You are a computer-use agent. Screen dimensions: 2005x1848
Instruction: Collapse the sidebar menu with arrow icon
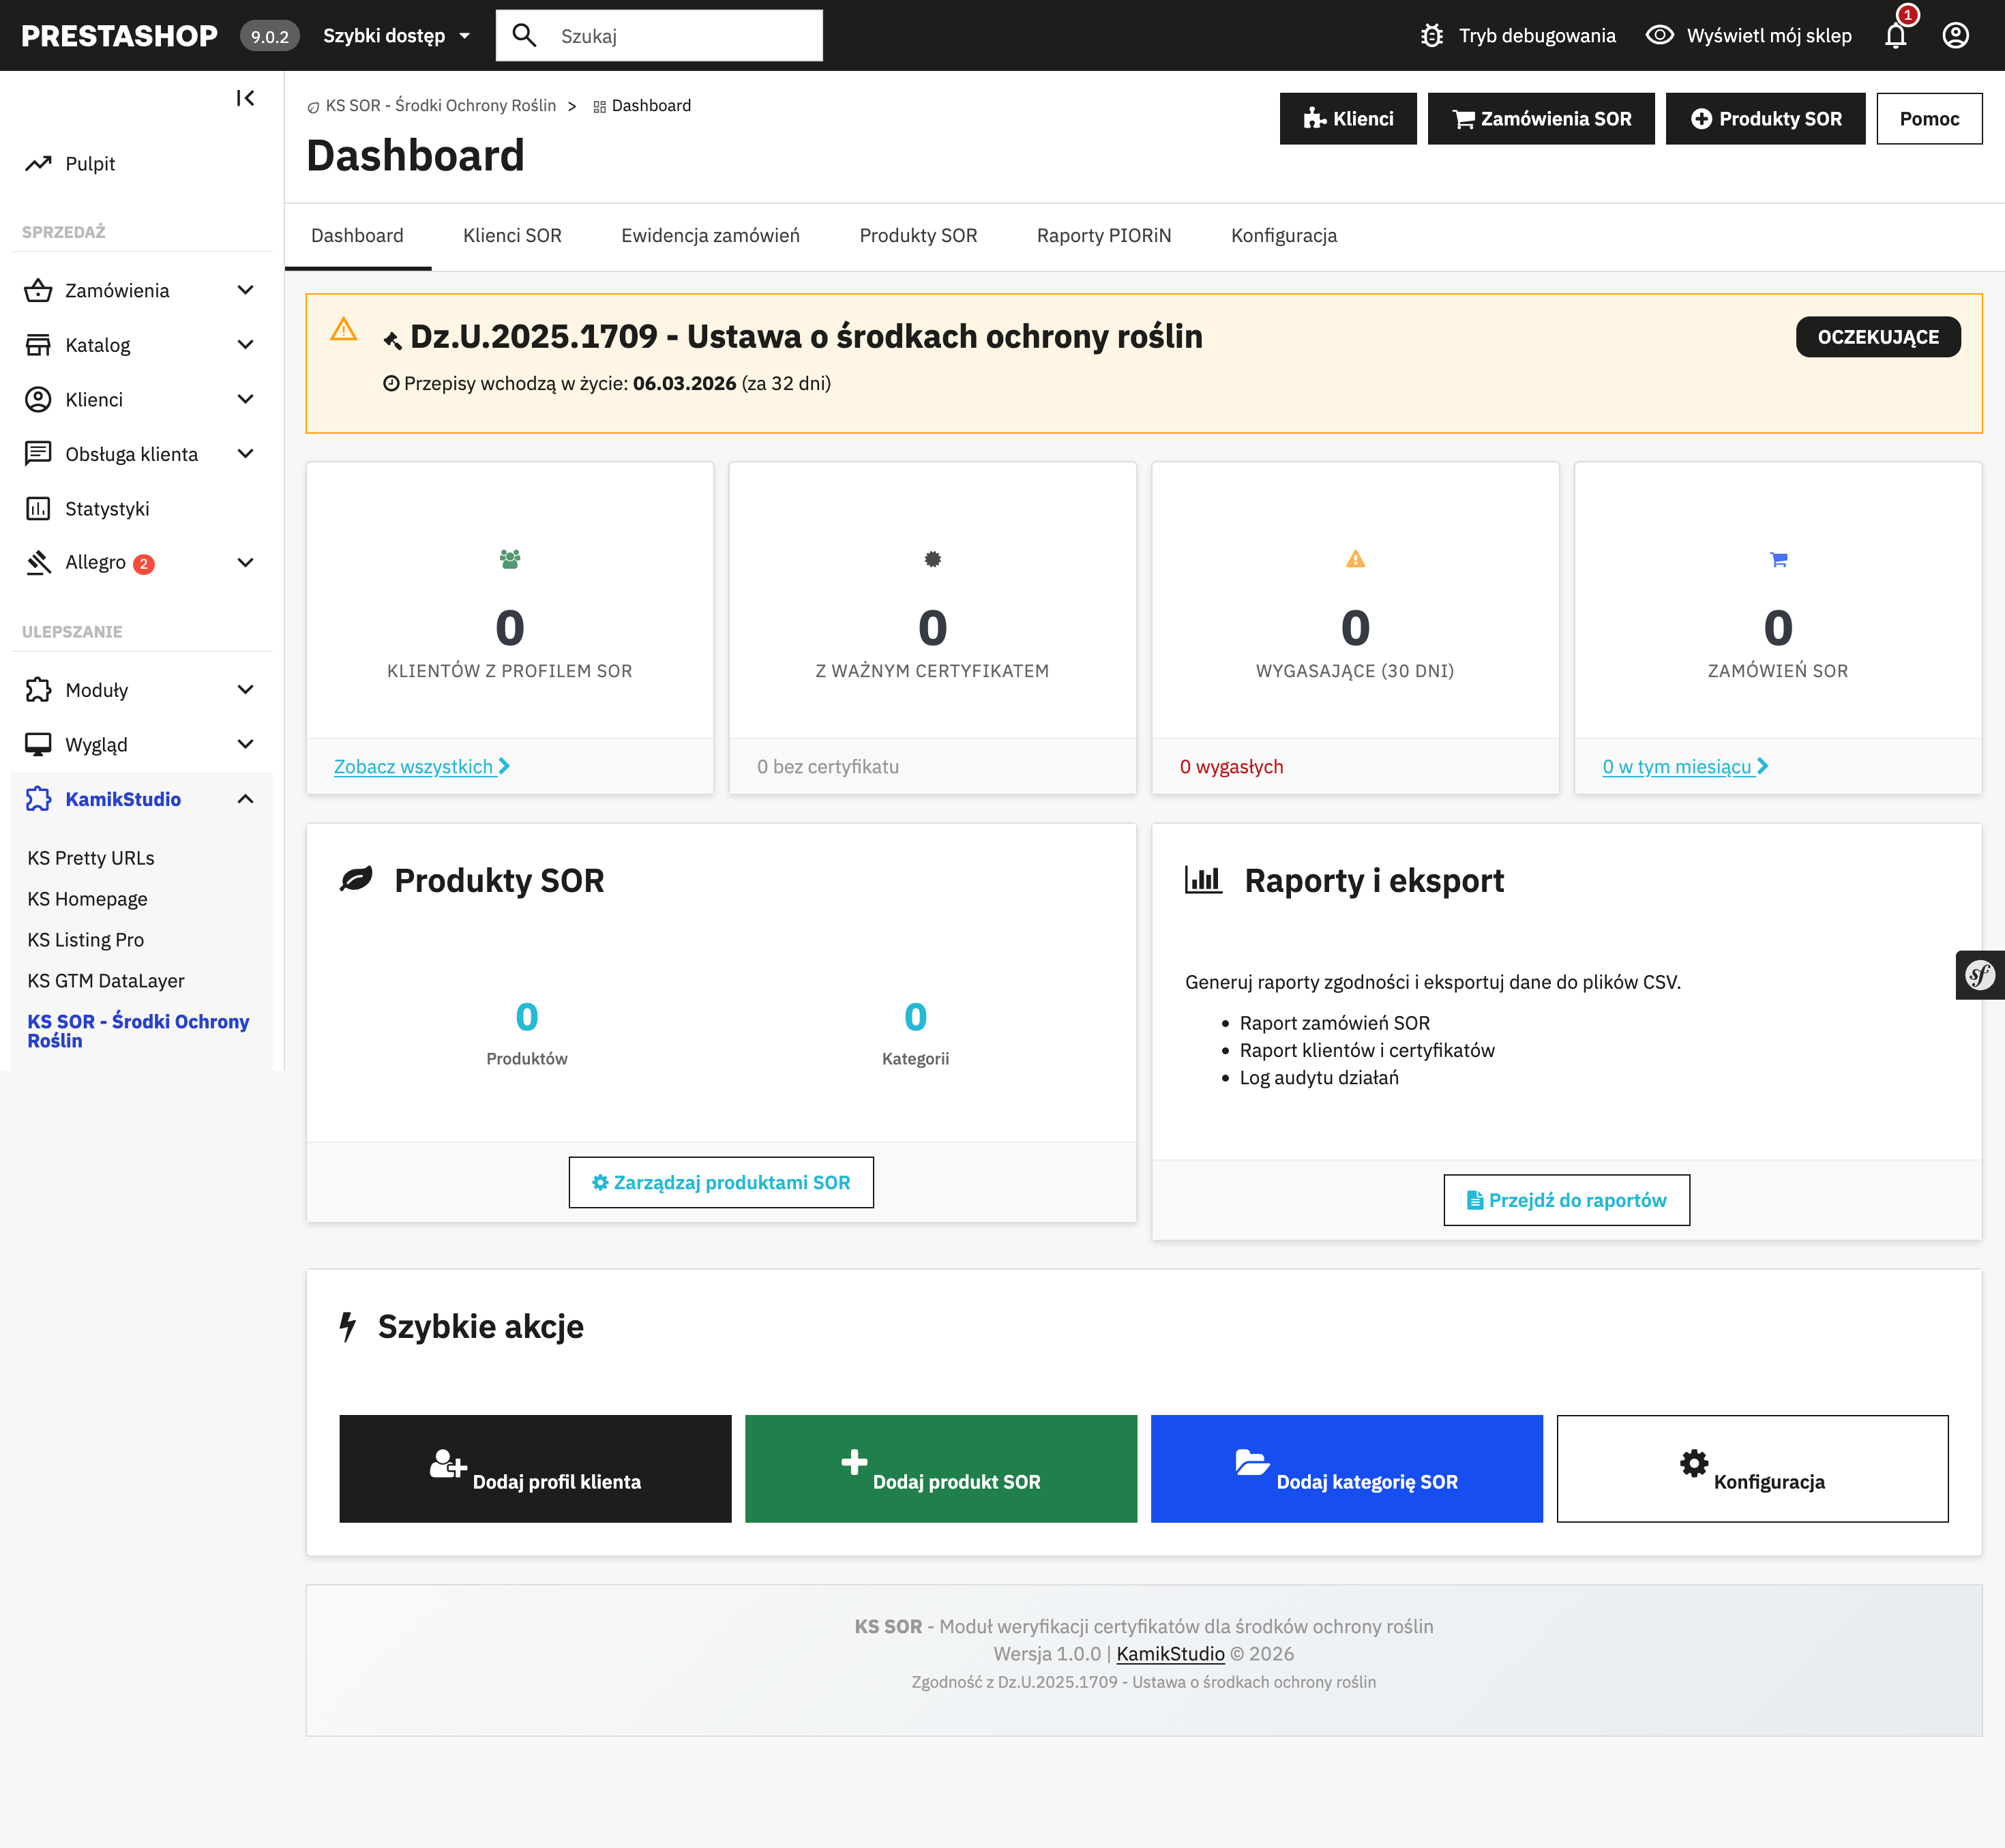[245, 98]
